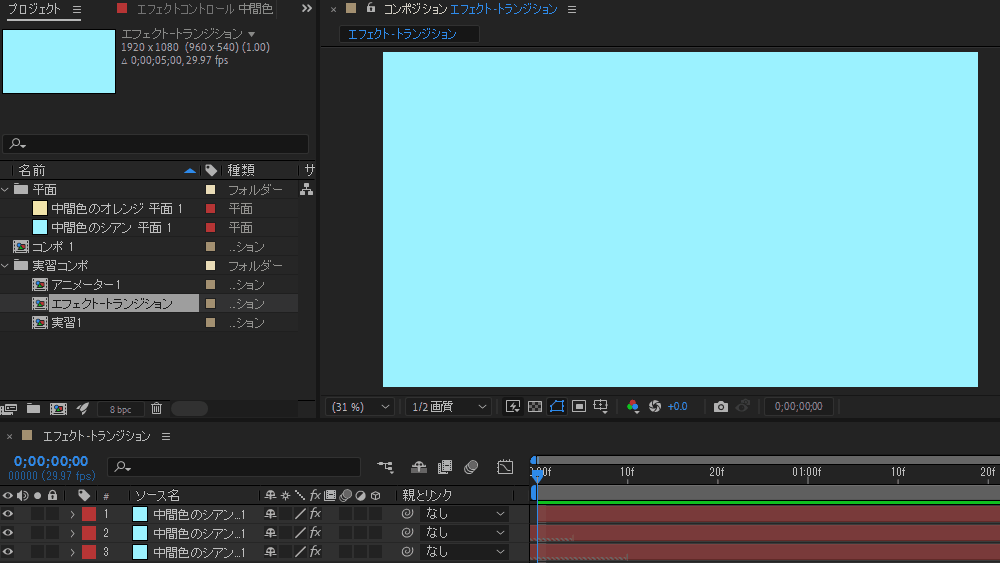Open layer 1 parent dropdown なし
The width and height of the screenshot is (1000, 563).
click(464, 514)
